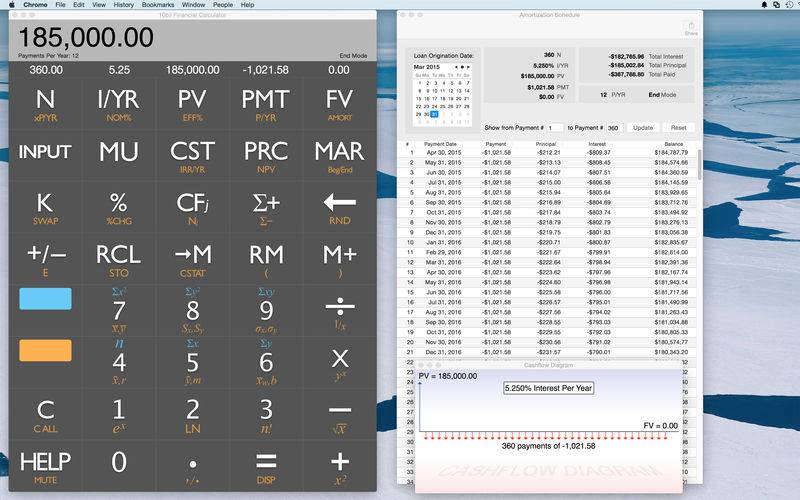The height and width of the screenshot is (500, 800).
Task: Click the Amortization Schedule vertical scrollbar
Action: (x=699, y=164)
